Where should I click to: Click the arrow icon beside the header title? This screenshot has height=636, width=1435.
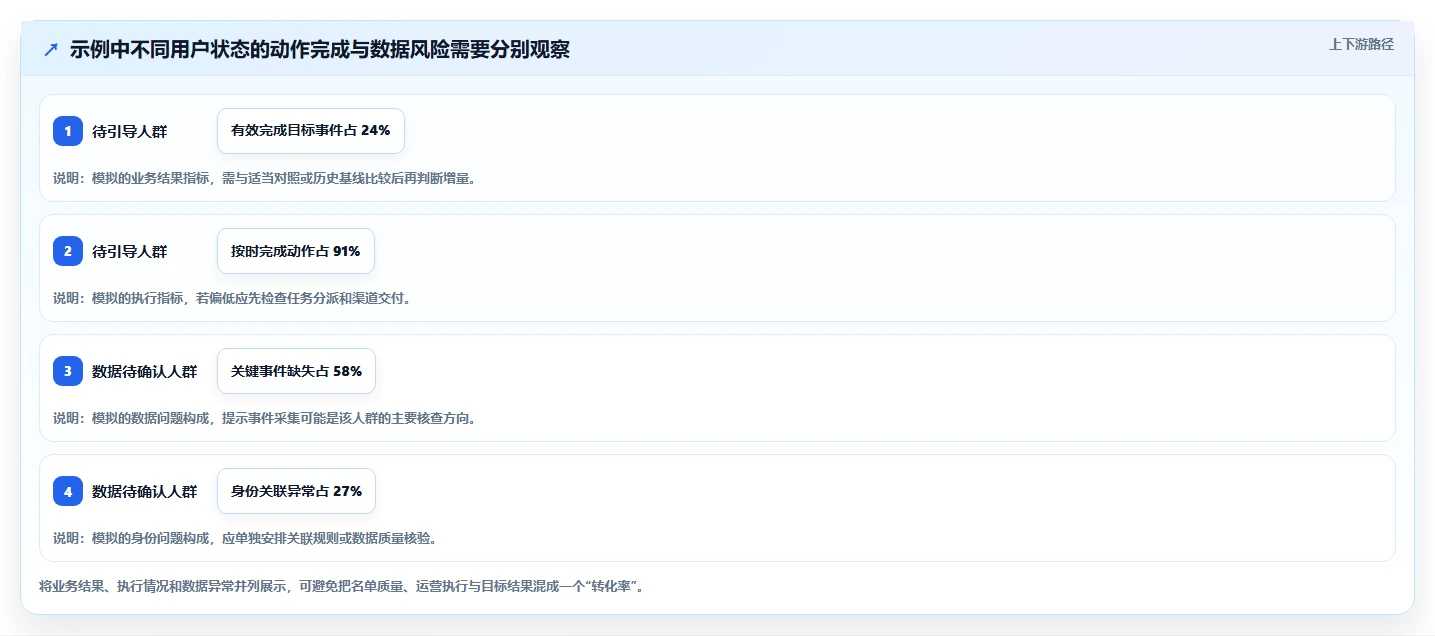51,50
